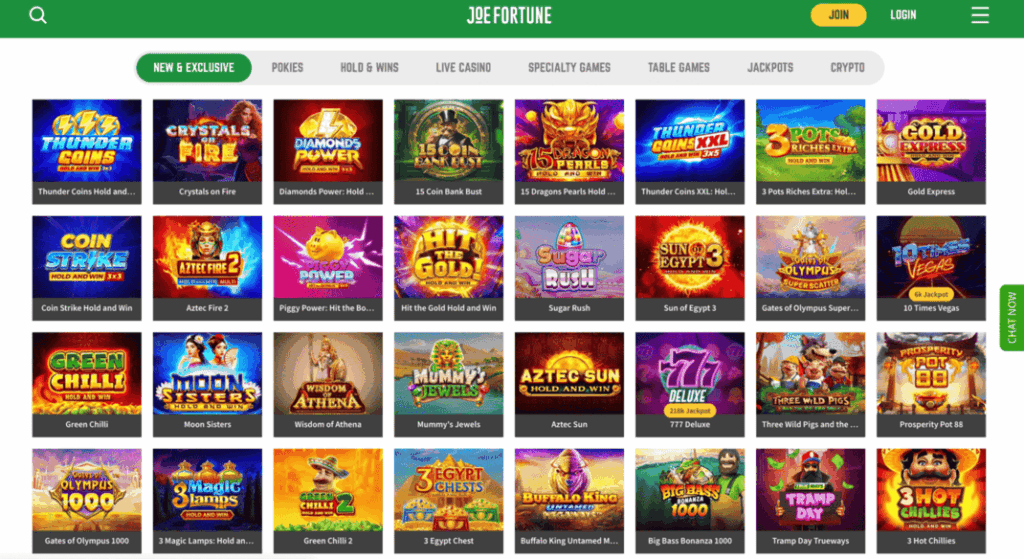Open the Gold Express game tile
This screenshot has width=1024, height=559.
pyautogui.click(x=931, y=152)
